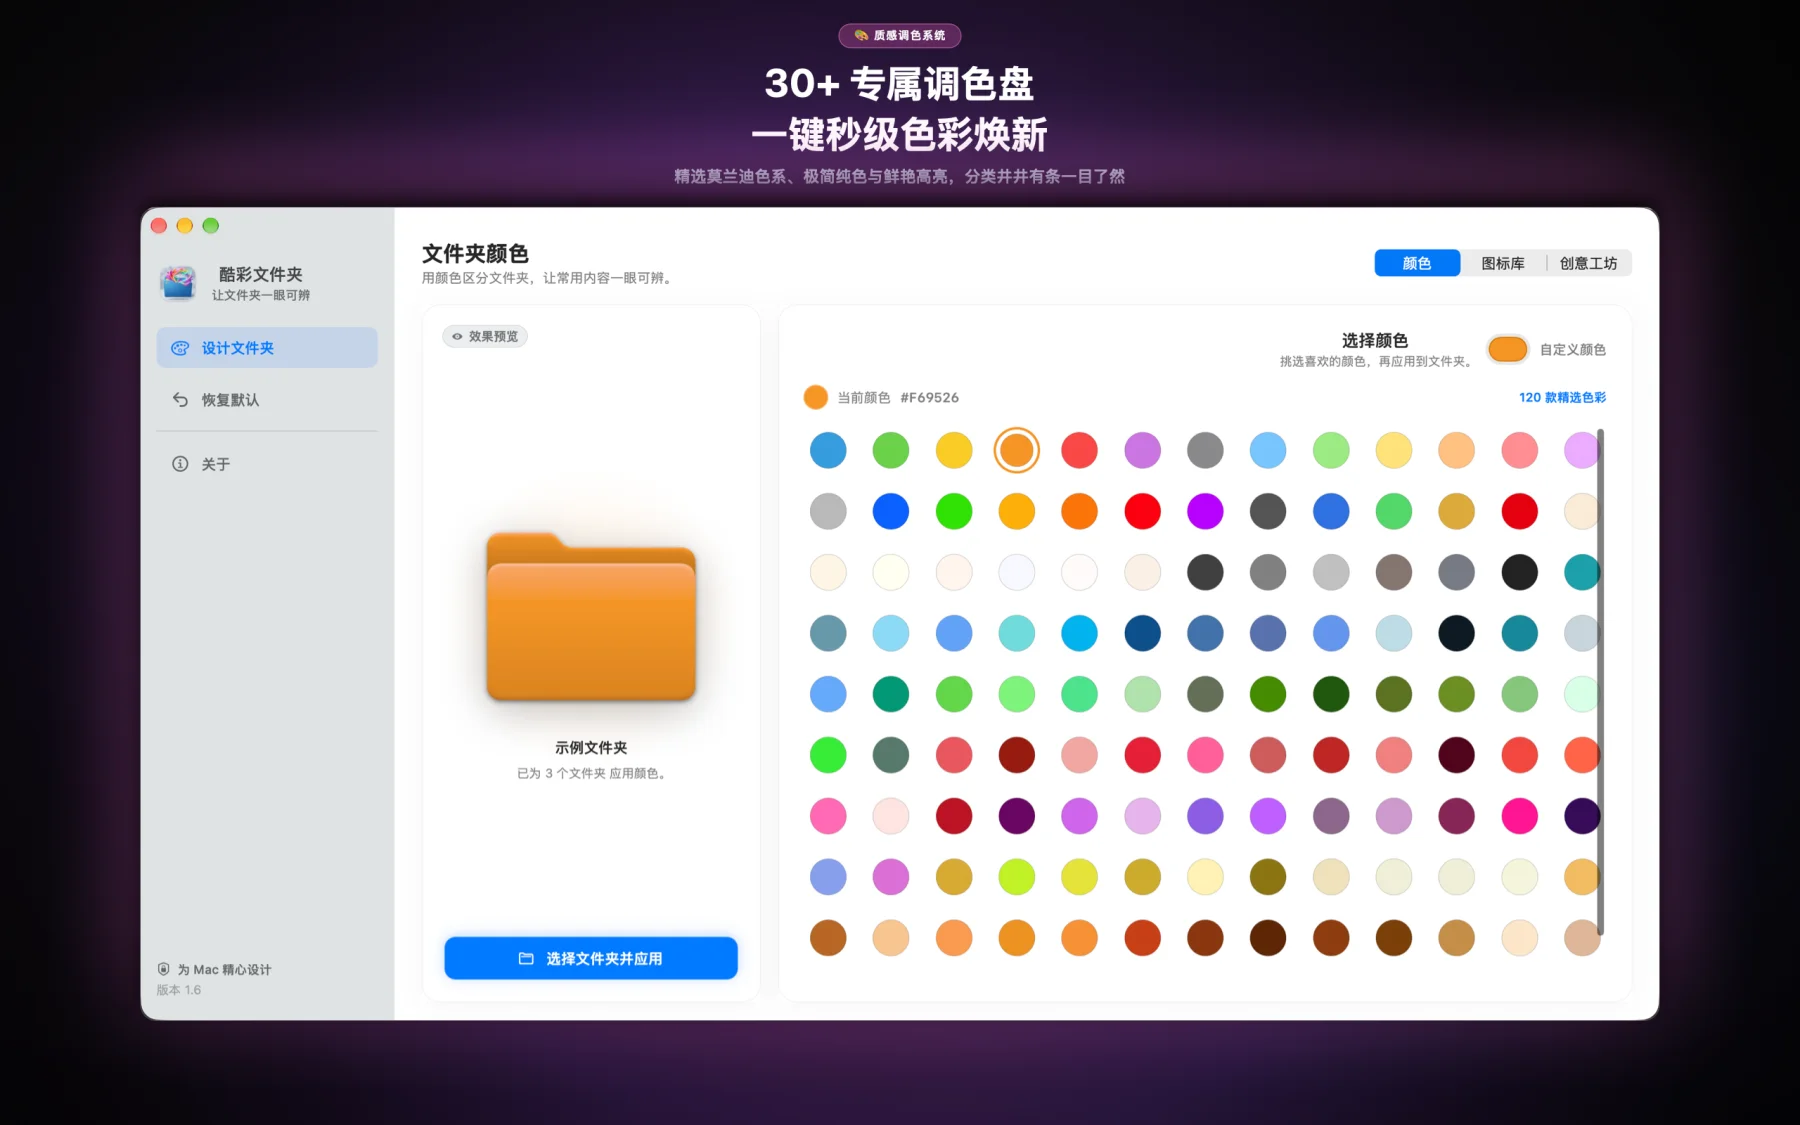The width and height of the screenshot is (1800, 1125).
Task: Pick the vivid purple swatch in second row
Action: point(1205,511)
